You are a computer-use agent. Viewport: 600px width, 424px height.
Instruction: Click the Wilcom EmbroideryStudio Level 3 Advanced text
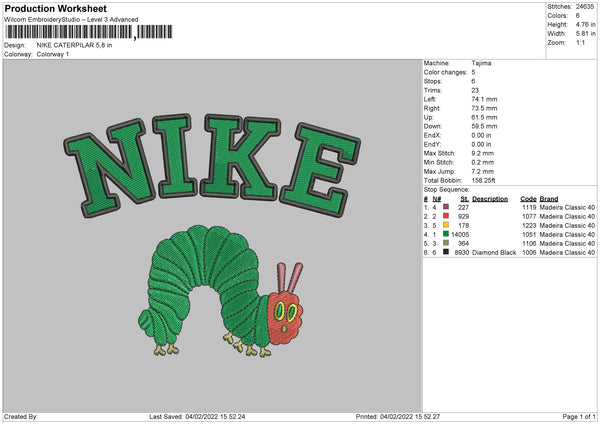pos(71,20)
